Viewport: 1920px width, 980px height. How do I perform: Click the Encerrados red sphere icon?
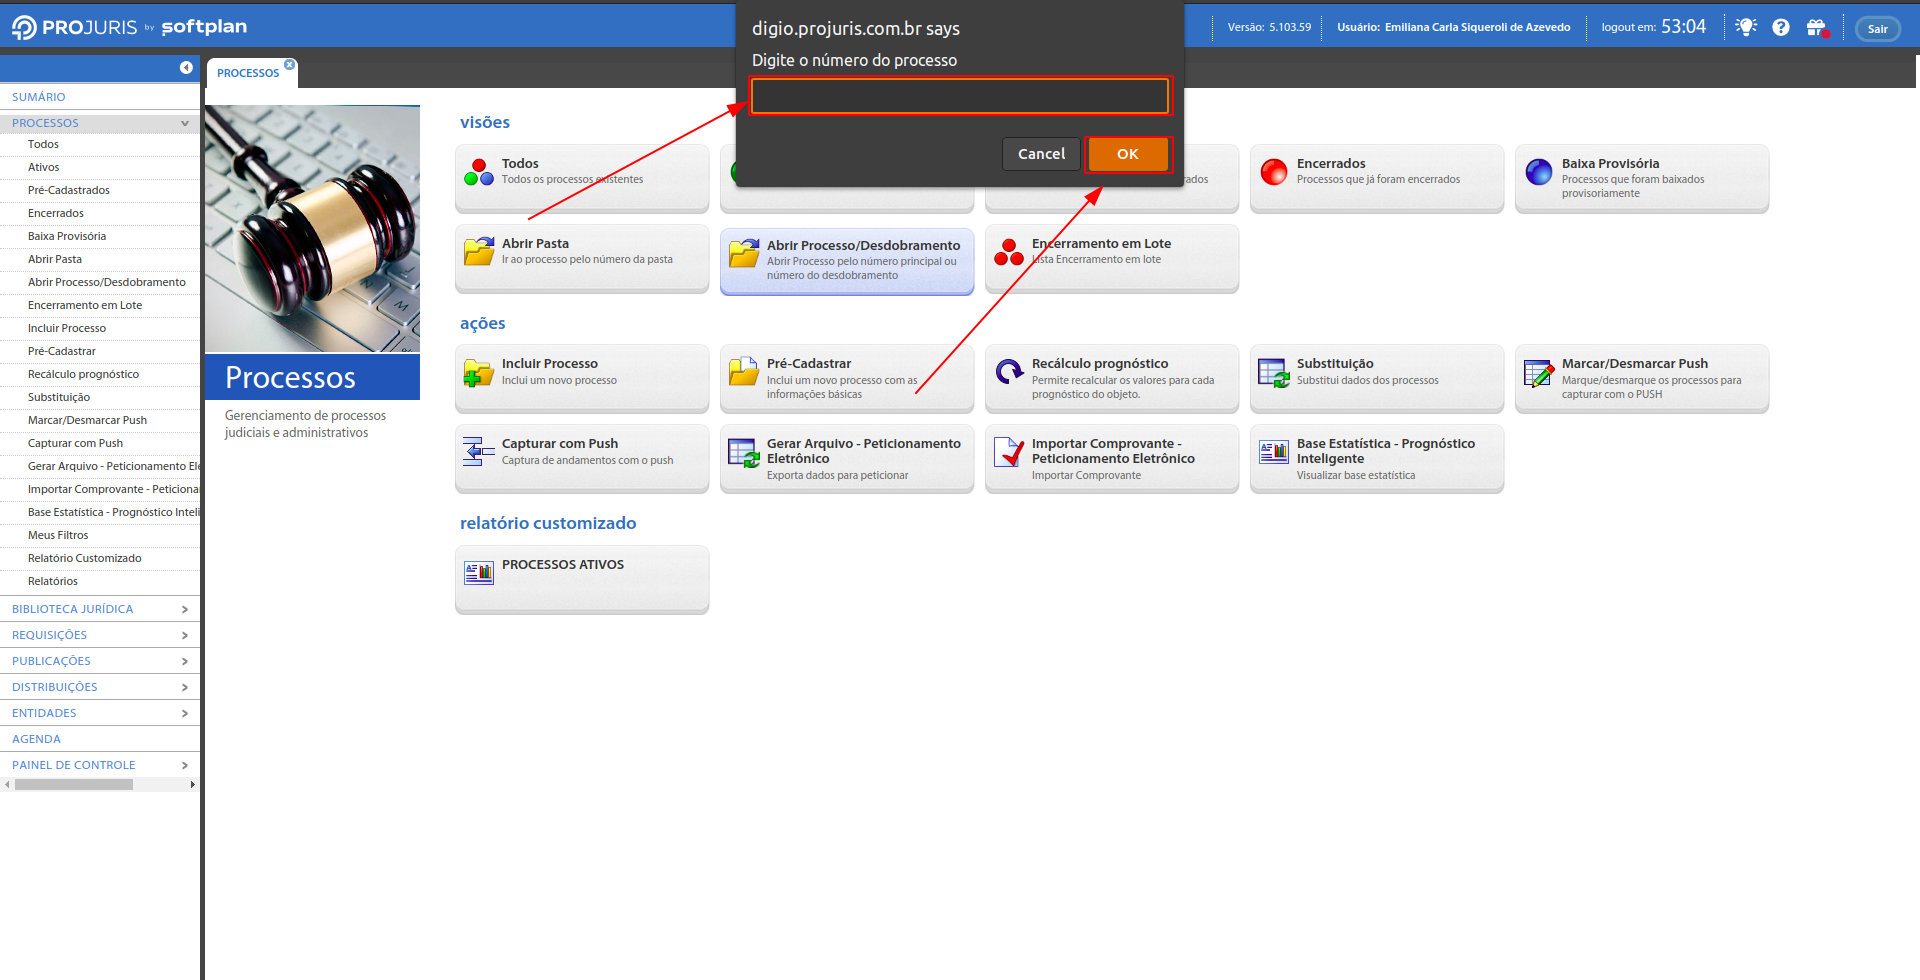[1274, 172]
